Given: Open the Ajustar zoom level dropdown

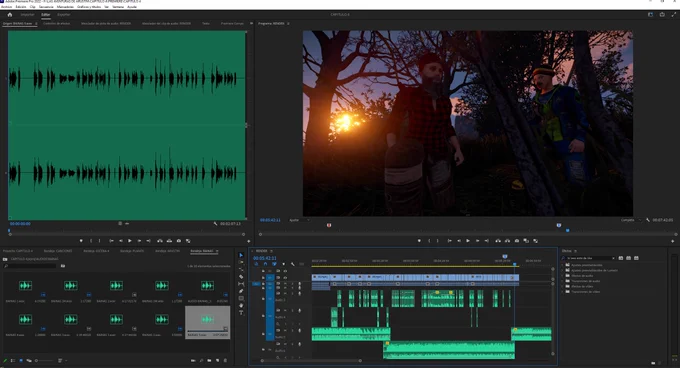Looking at the screenshot, I should coord(299,220).
